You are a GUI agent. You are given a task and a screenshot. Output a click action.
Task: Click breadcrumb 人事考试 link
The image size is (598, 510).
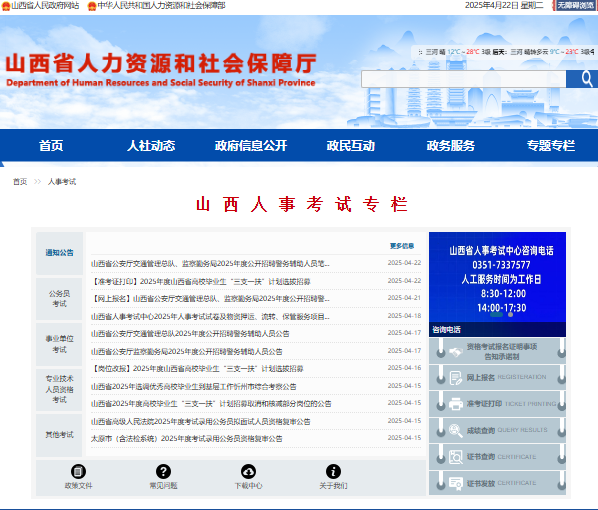62,182
